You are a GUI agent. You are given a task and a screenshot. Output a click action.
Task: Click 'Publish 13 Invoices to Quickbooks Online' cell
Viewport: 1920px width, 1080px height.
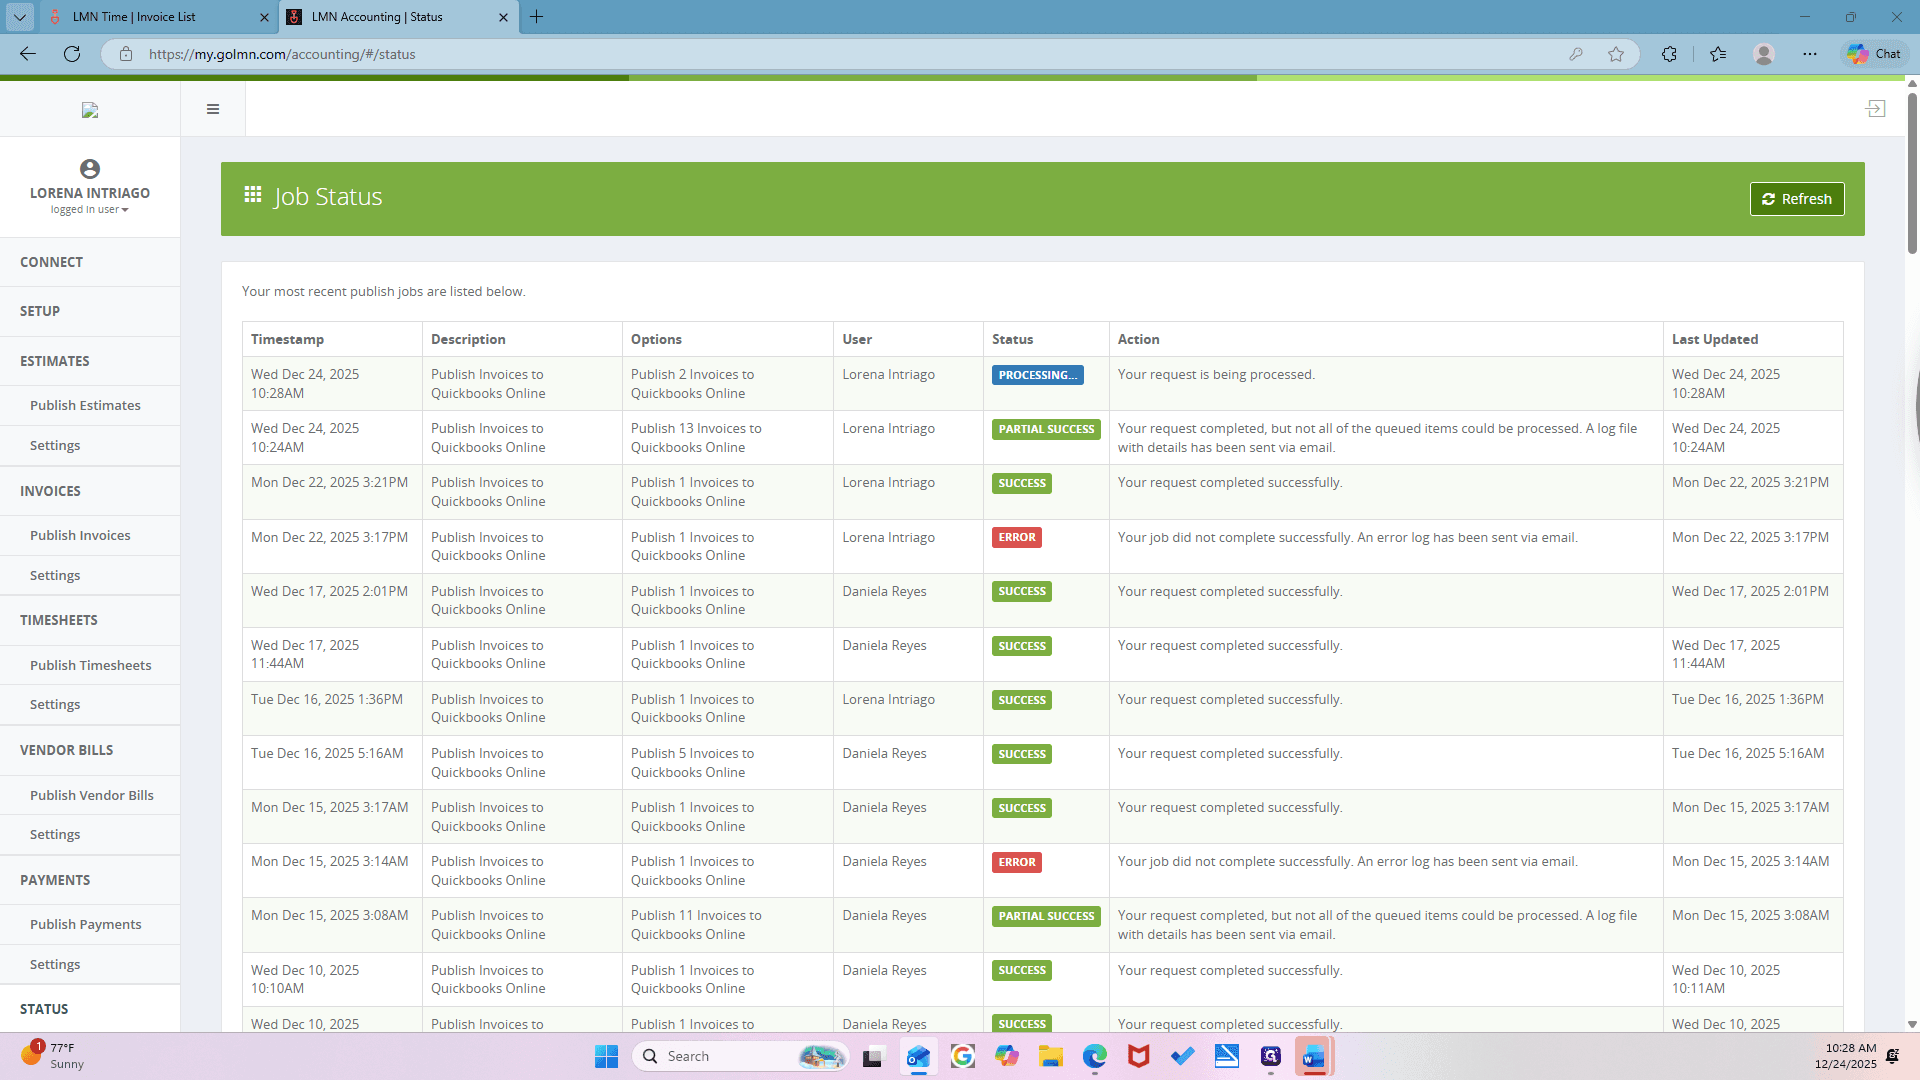(x=728, y=438)
